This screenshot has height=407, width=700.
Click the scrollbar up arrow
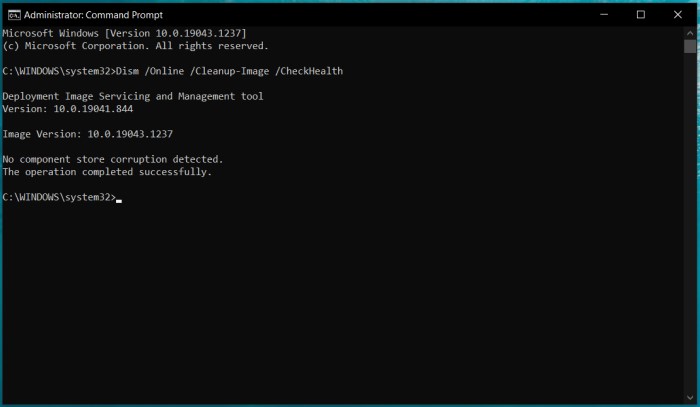pyautogui.click(x=690, y=33)
